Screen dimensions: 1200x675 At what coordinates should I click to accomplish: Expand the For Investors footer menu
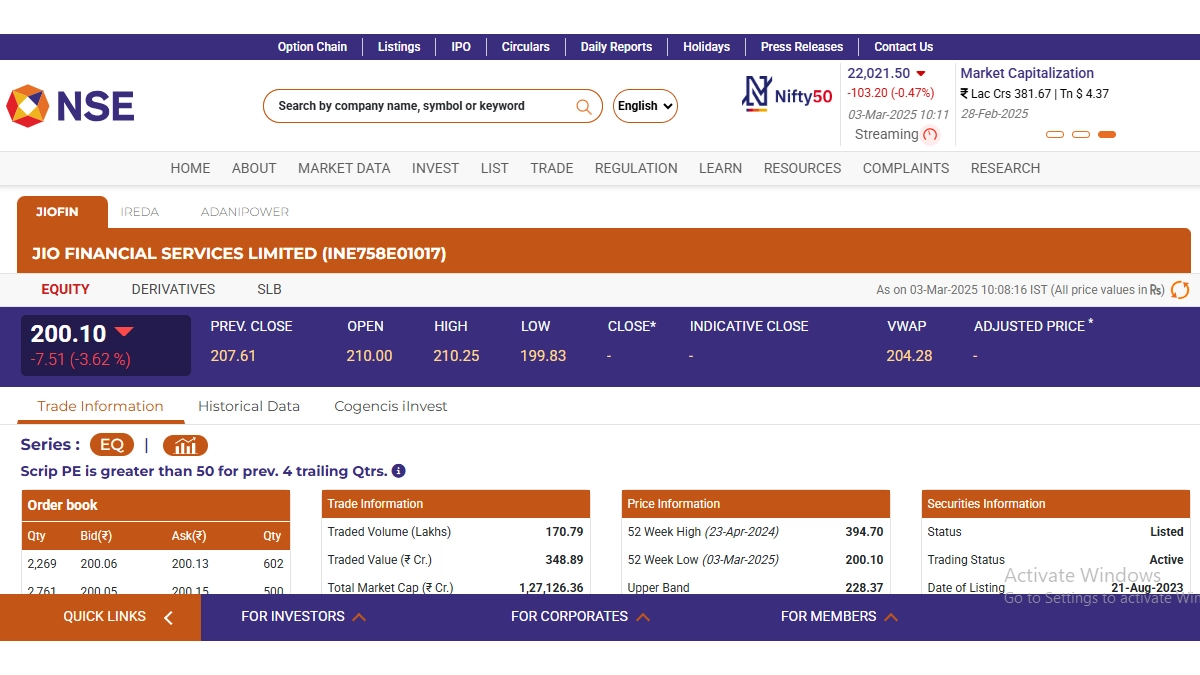303,617
